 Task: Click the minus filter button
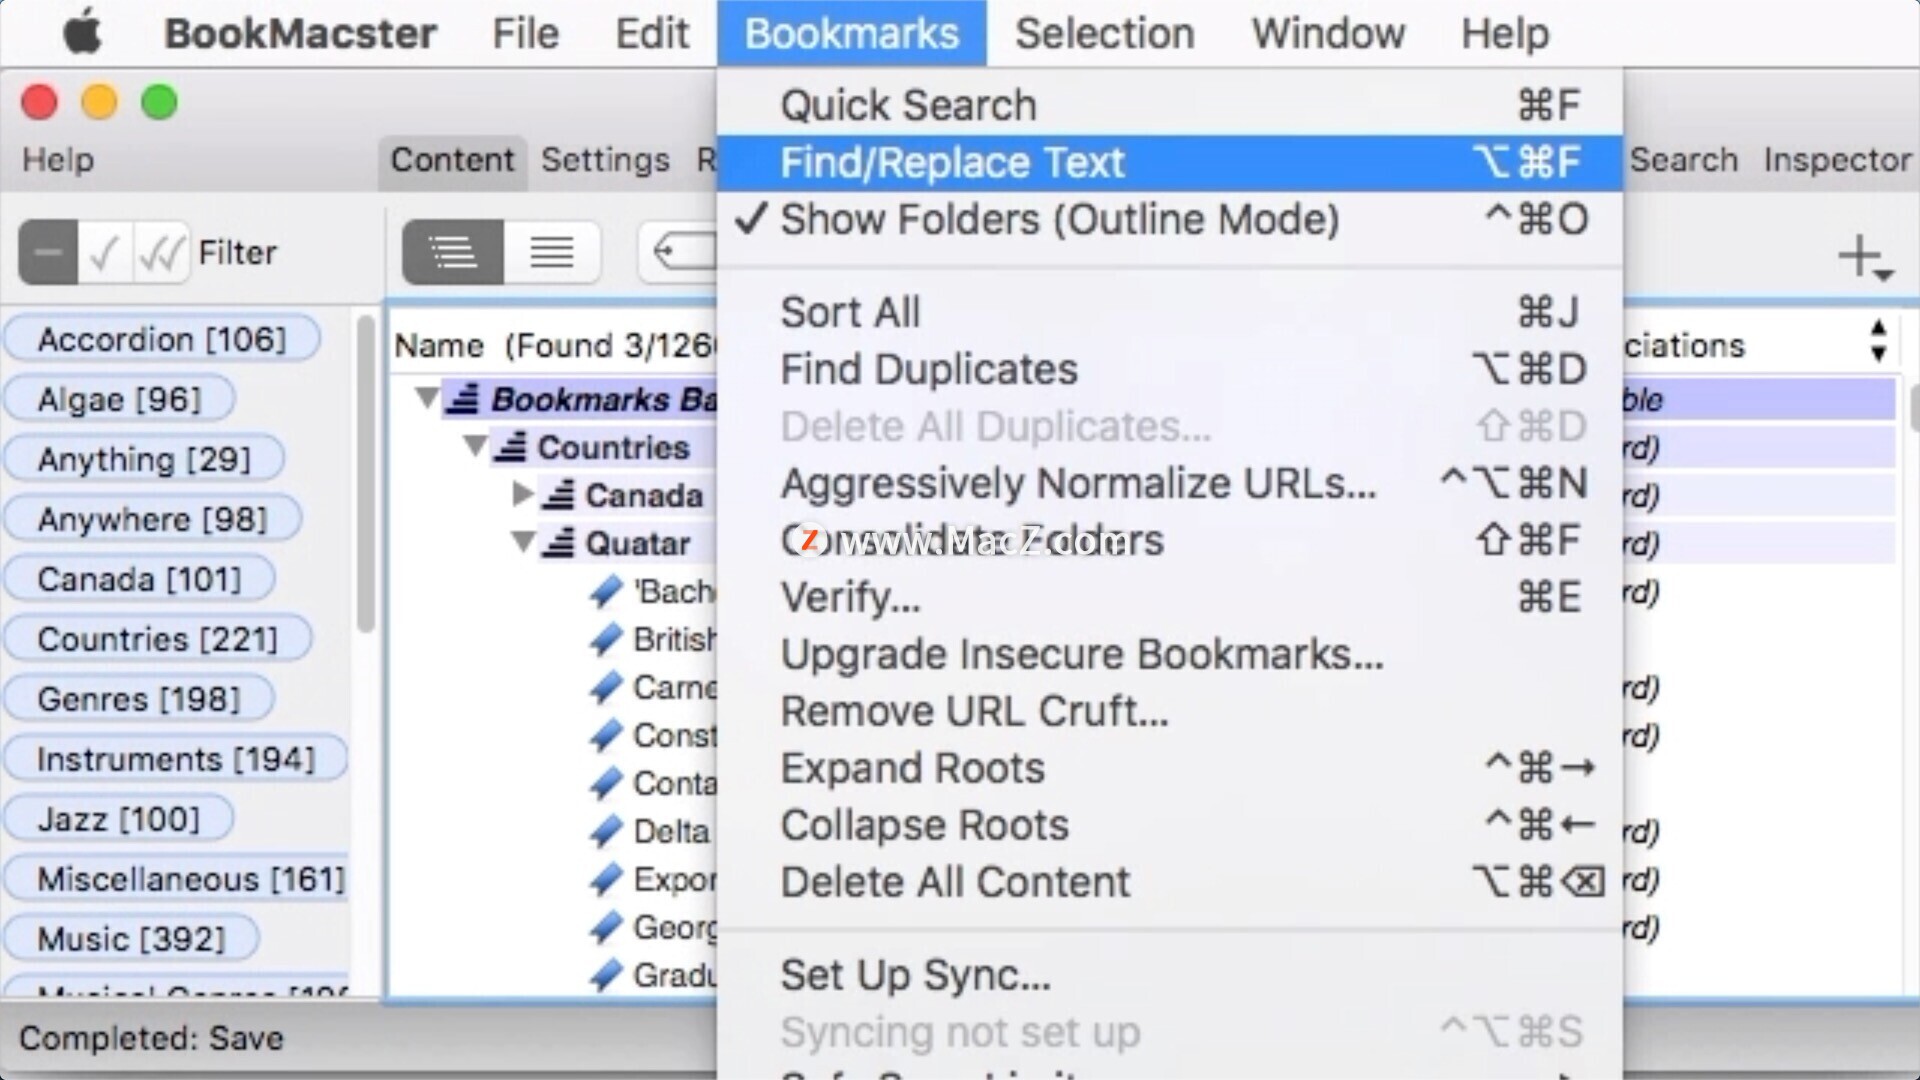pos(48,253)
